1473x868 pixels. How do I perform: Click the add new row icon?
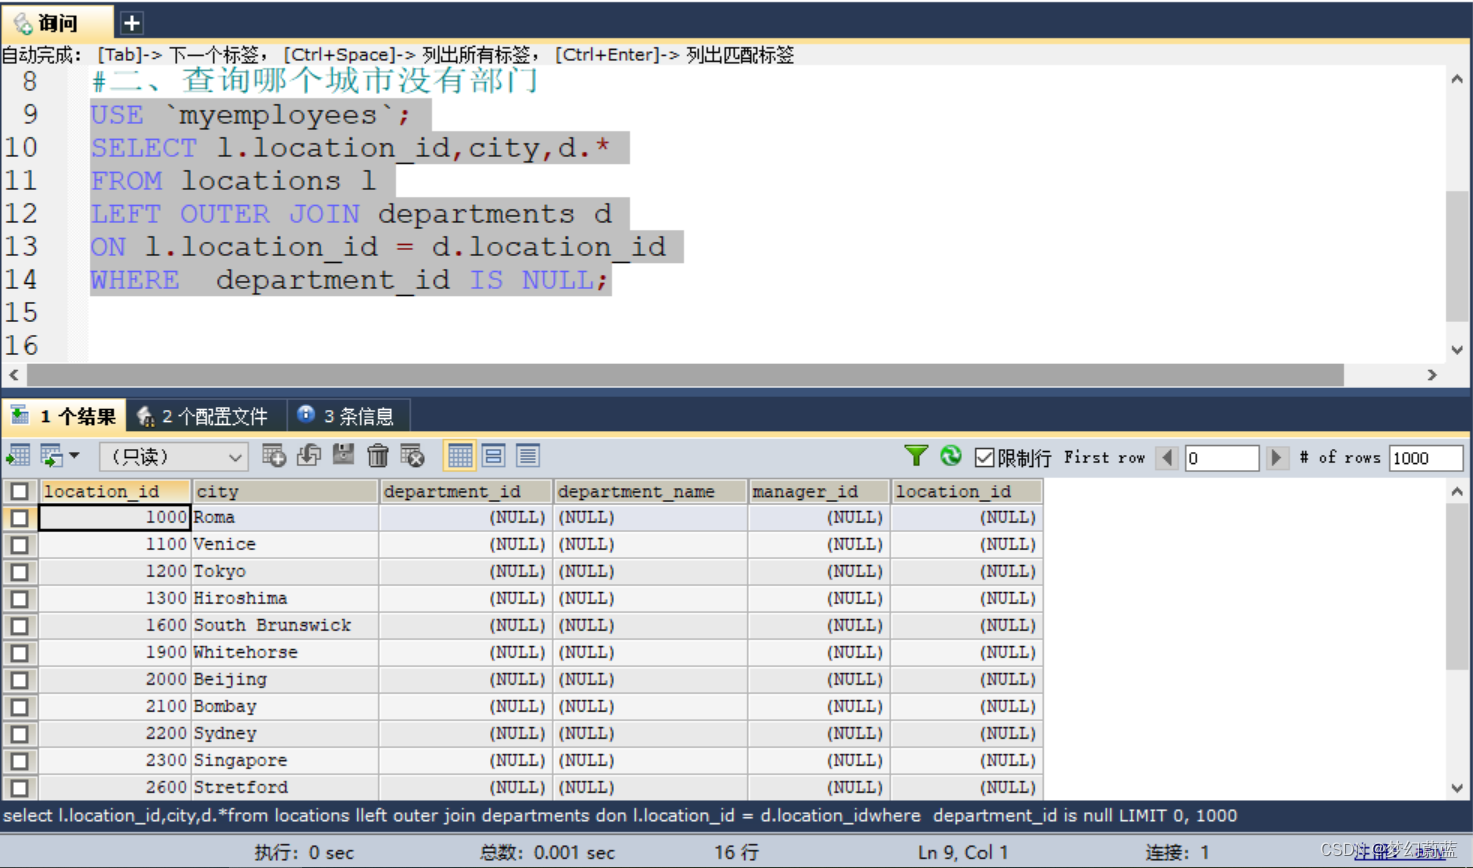(x=271, y=457)
